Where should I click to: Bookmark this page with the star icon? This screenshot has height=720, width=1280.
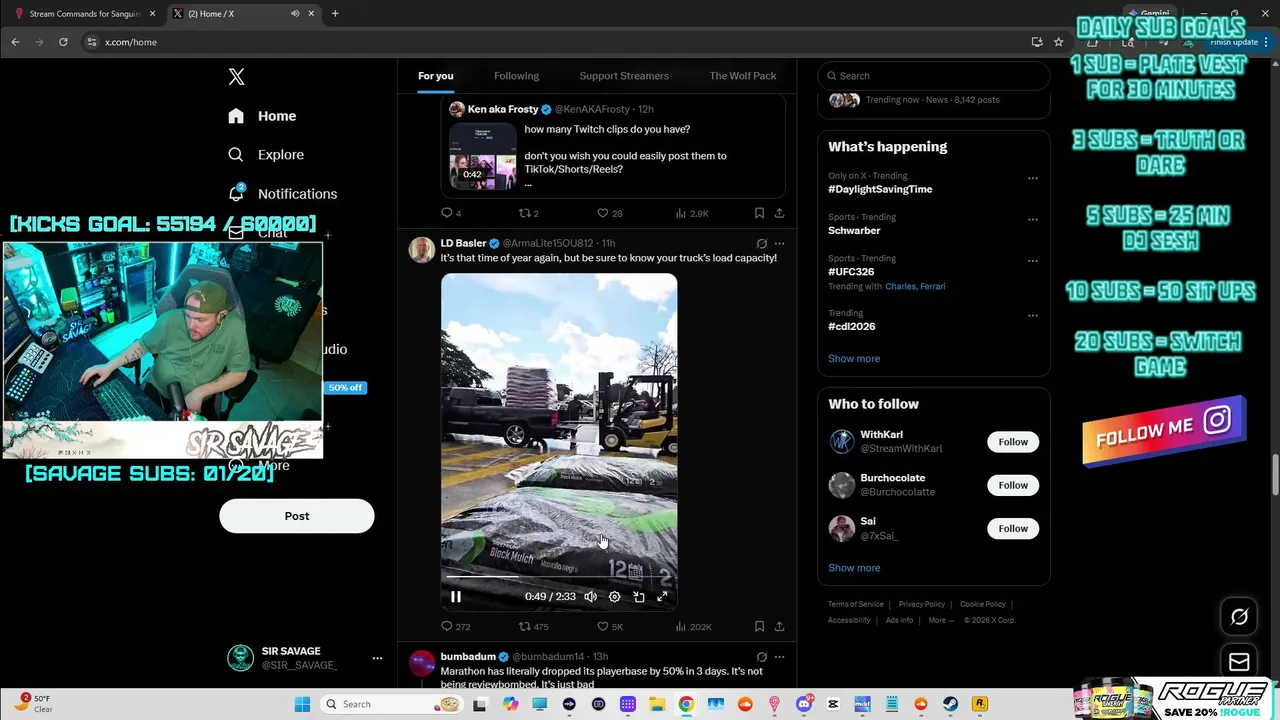tap(1058, 42)
